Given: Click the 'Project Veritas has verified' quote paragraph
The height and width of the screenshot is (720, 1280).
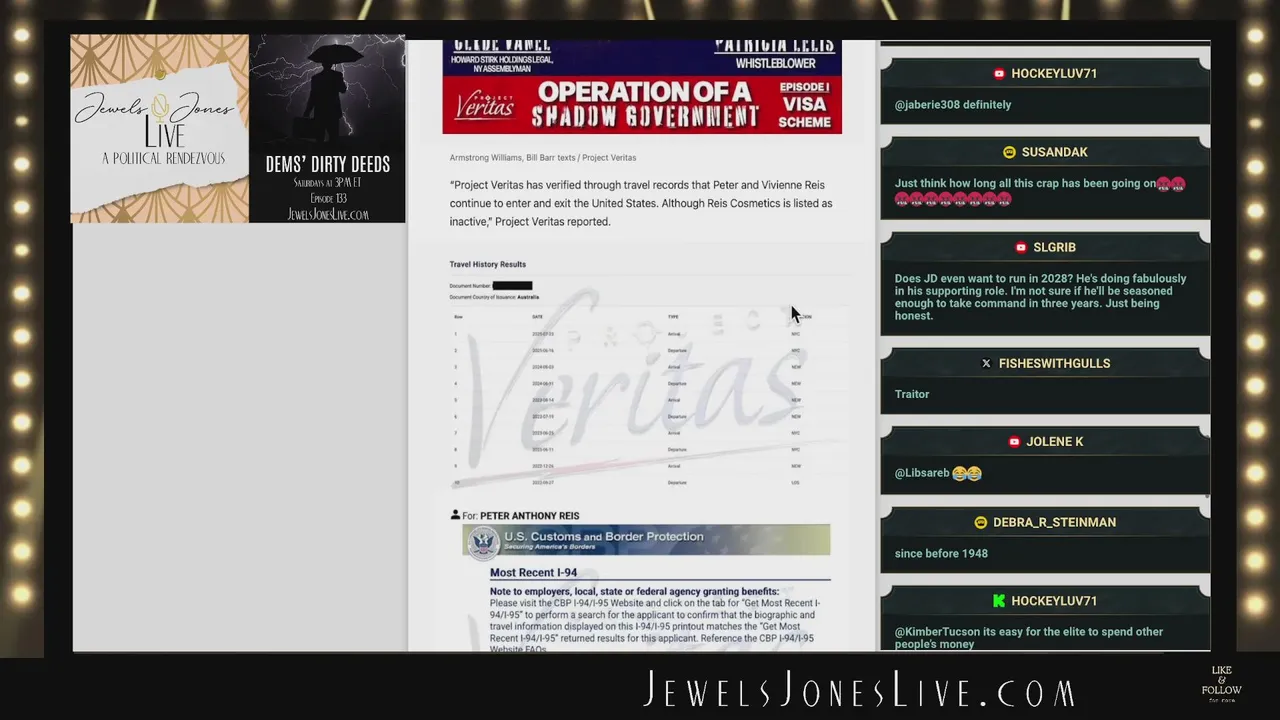Looking at the screenshot, I should tap(641, 203).
